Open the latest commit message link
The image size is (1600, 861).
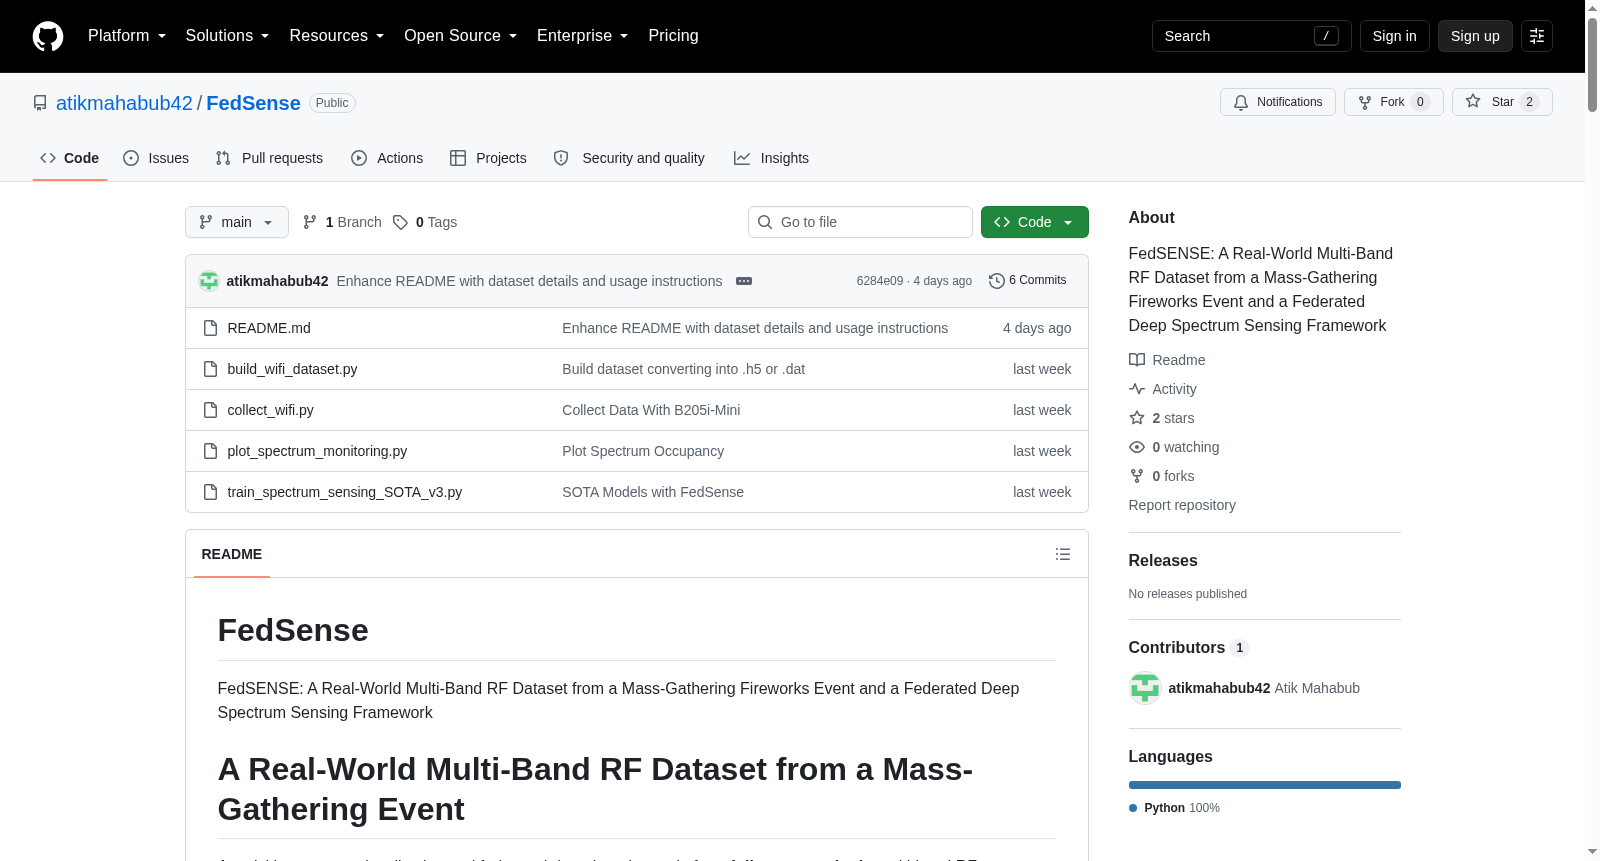pyautogui.click(x=529, y=281)
